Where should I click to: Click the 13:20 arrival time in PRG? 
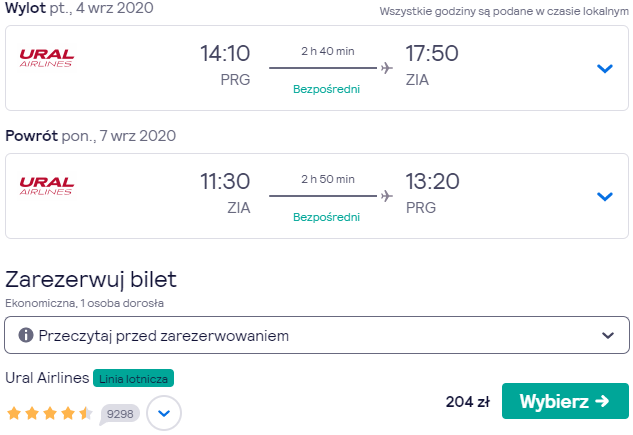432,182
